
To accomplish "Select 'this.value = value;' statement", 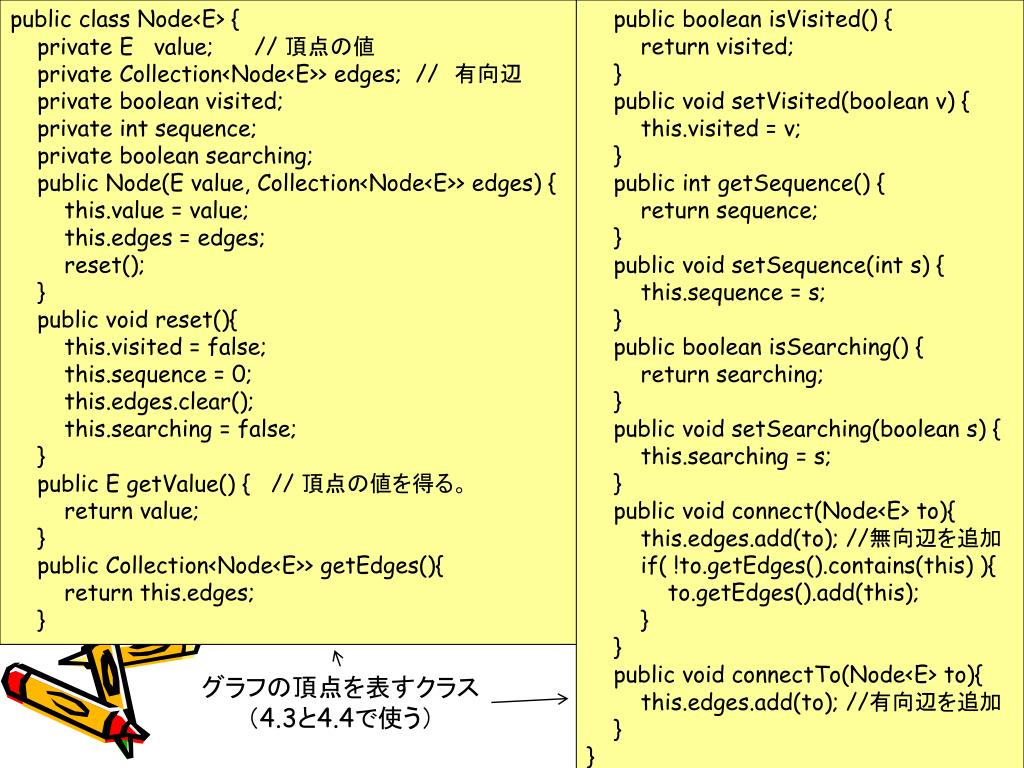I will (157, 211).
